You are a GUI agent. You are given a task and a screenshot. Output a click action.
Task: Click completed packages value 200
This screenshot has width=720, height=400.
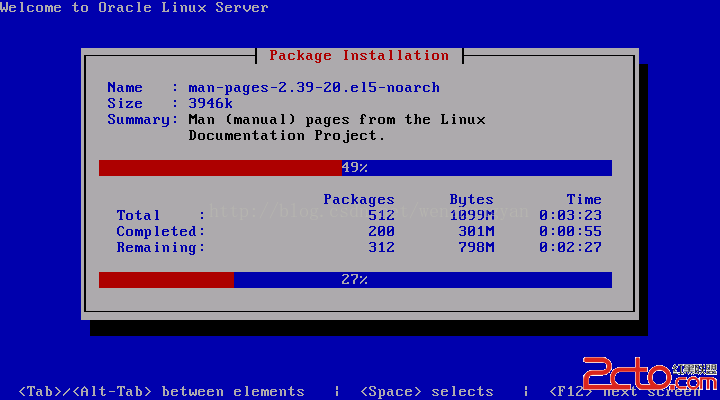(382, 231)
